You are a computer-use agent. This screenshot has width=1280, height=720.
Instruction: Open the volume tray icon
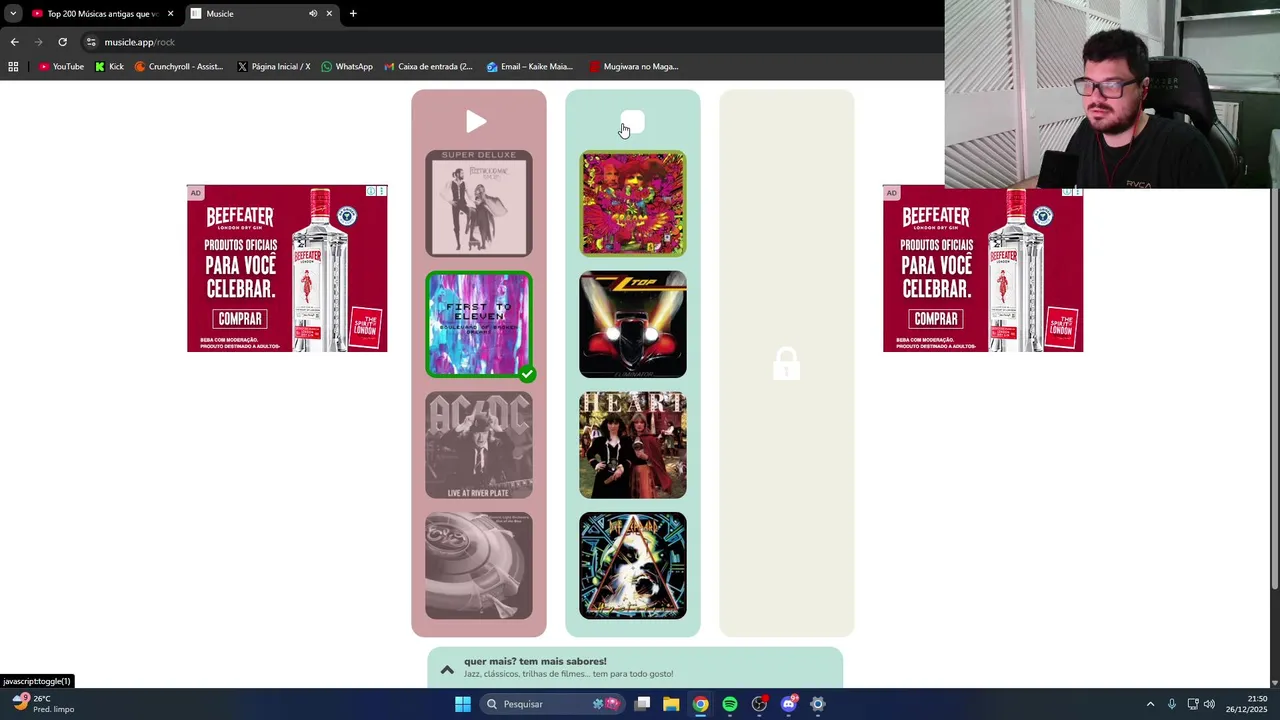click(x=1209, y=704)
